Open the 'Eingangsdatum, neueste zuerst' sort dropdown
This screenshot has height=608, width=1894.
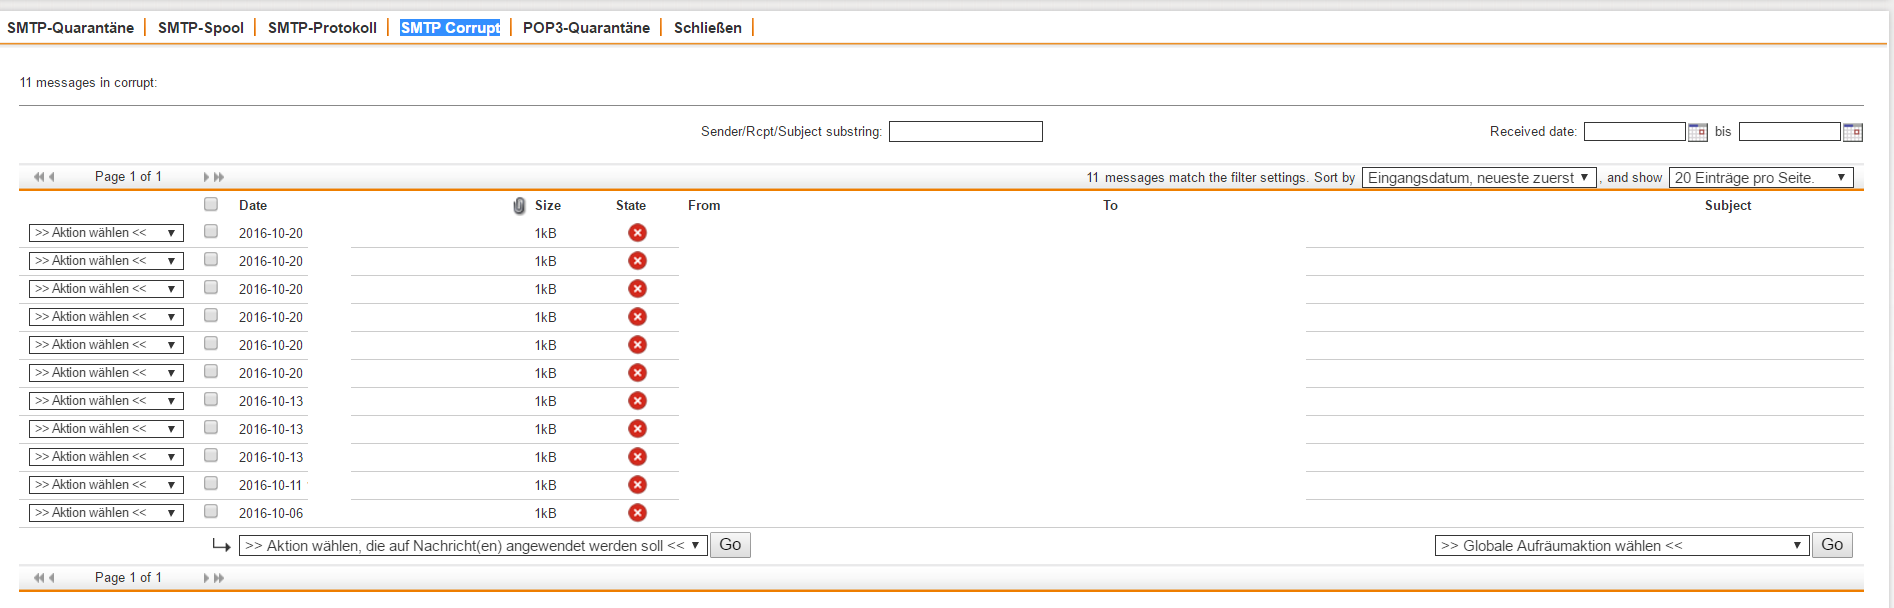pos(1478,178)
